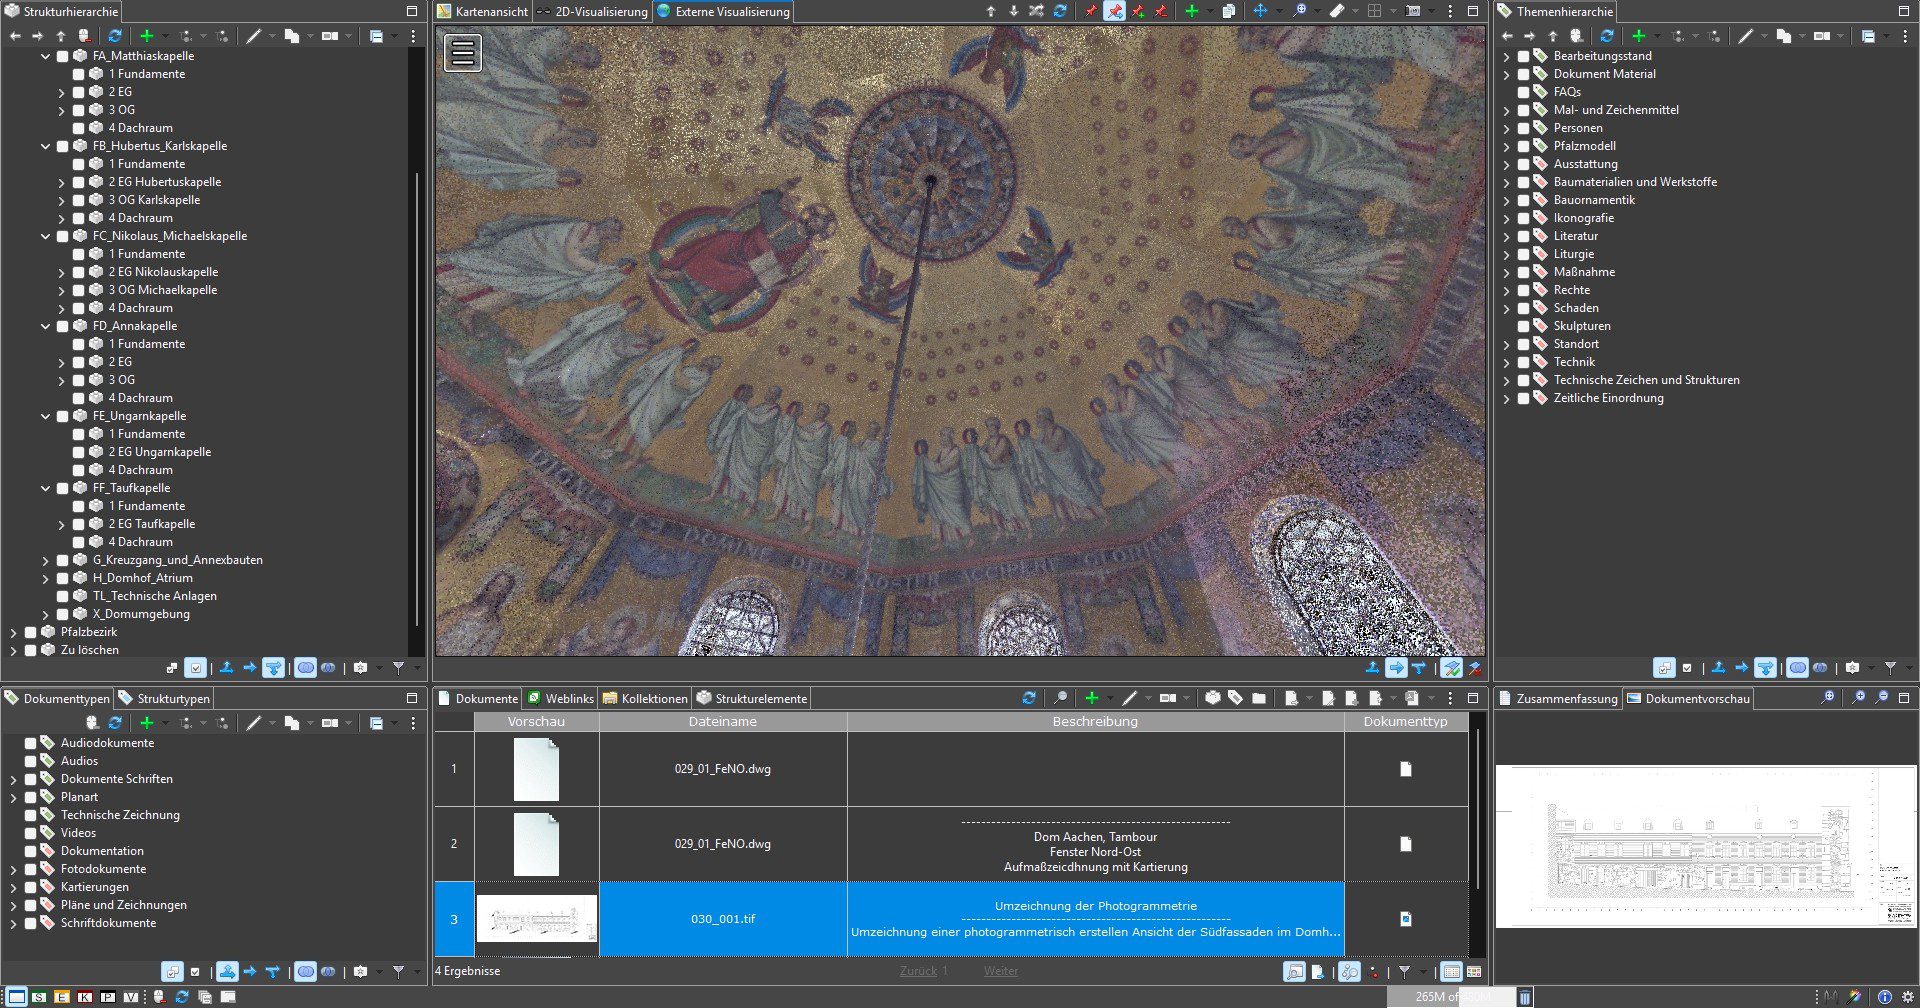Viewport: 1920px width, 1008px height.
Task: Switch to the Kartenansicht tab
Action: pos(483,12)
